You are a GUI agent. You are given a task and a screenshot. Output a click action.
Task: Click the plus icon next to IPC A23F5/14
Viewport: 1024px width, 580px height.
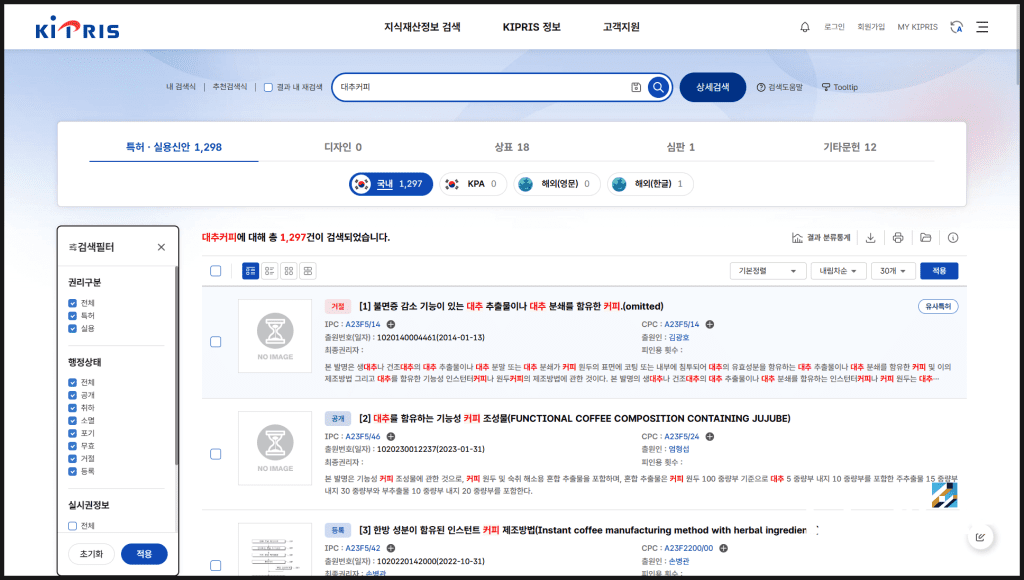[388, 324]
